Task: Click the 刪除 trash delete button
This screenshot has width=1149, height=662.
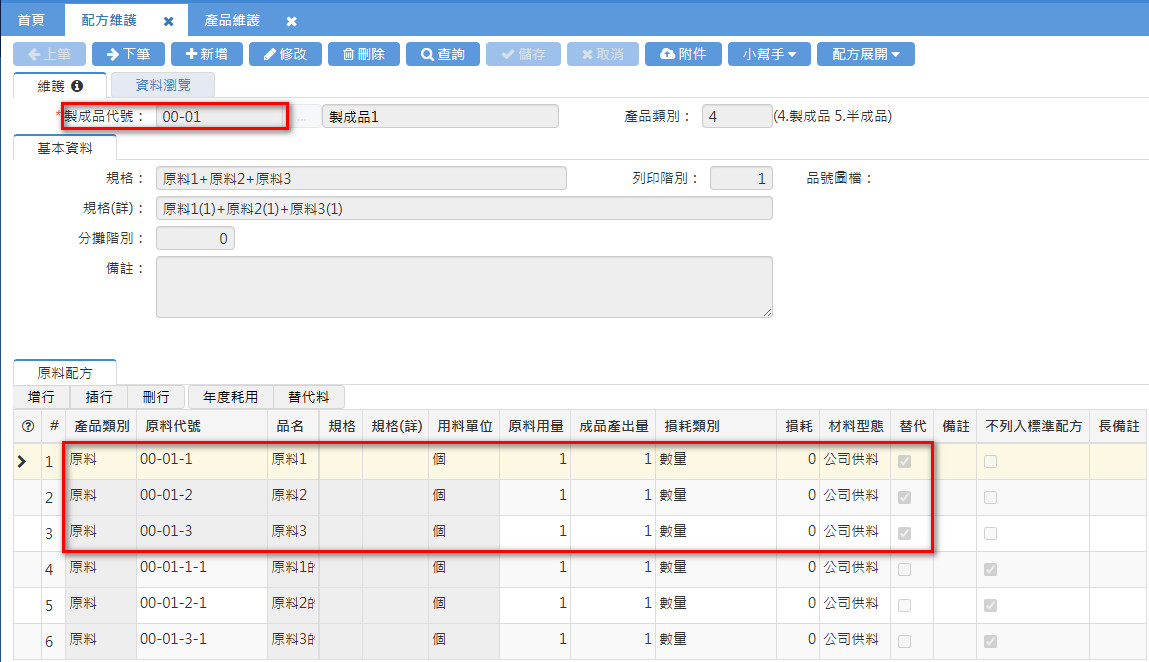Action: 363,54
